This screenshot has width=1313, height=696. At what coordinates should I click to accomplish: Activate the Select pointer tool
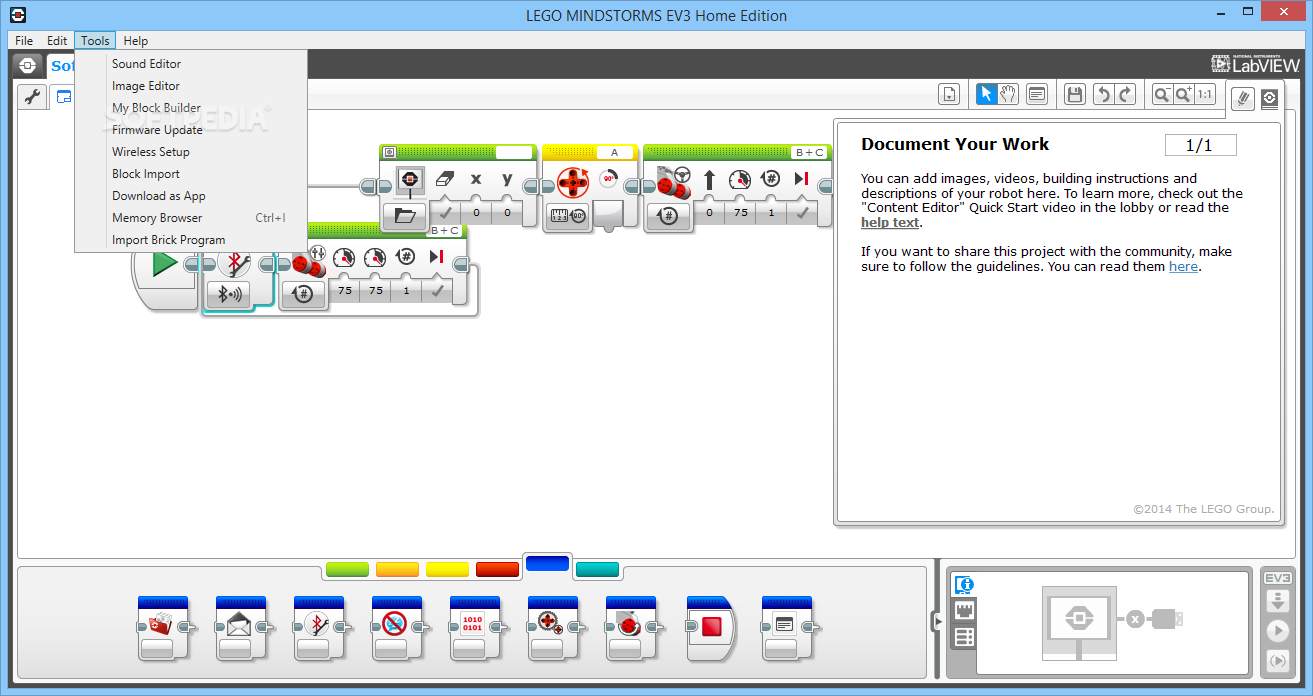point(986,94)
